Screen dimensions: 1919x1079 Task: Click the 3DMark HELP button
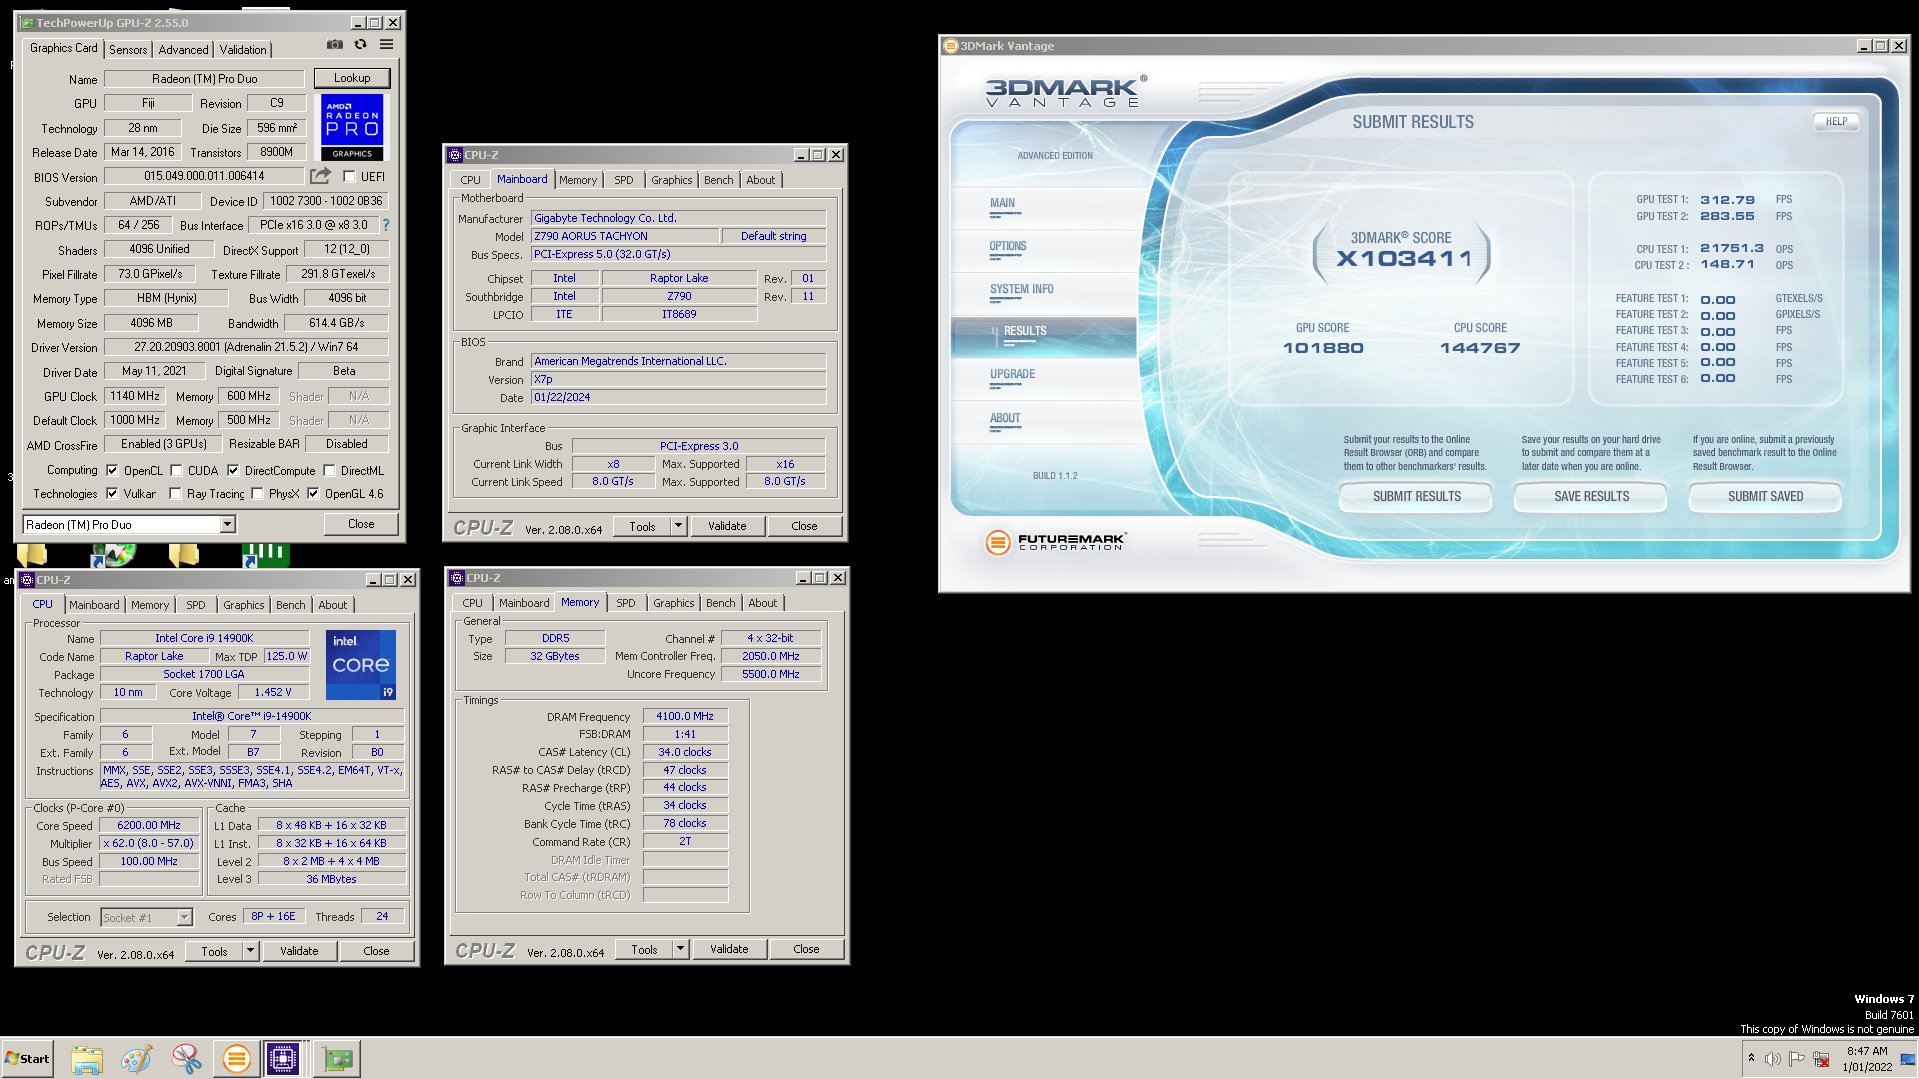click(1836, 121)
